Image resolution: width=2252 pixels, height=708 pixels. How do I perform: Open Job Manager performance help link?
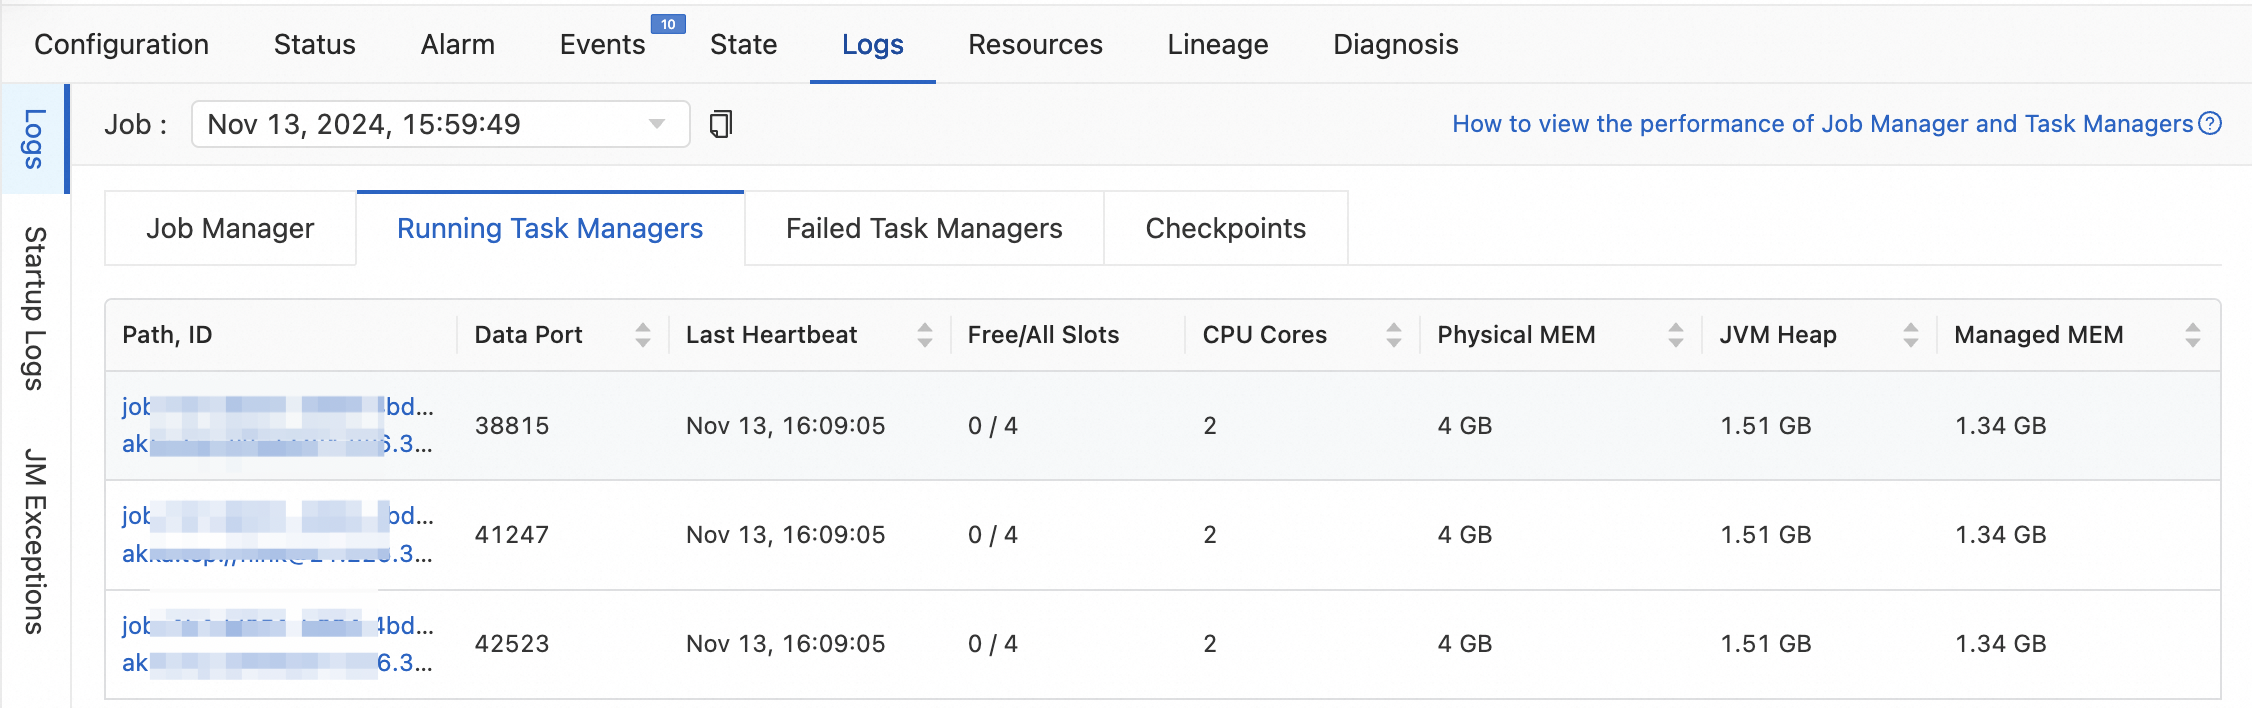1822,124
